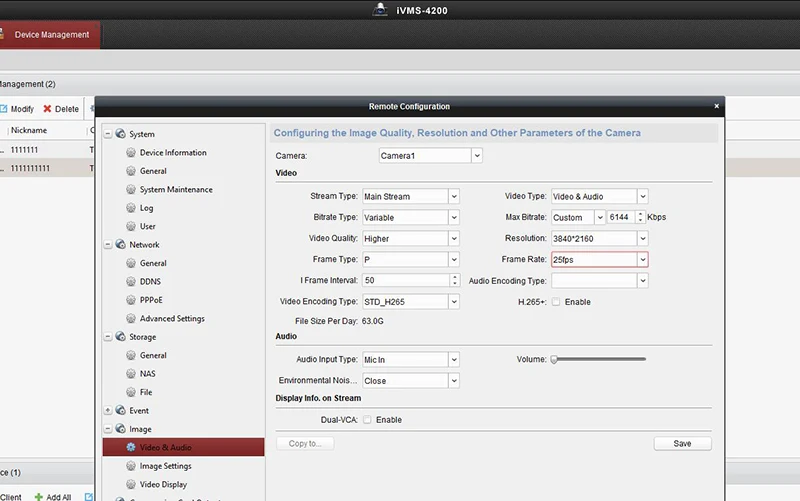
Task: Click the green plus Add All icon
Action: tap(39, 496)
